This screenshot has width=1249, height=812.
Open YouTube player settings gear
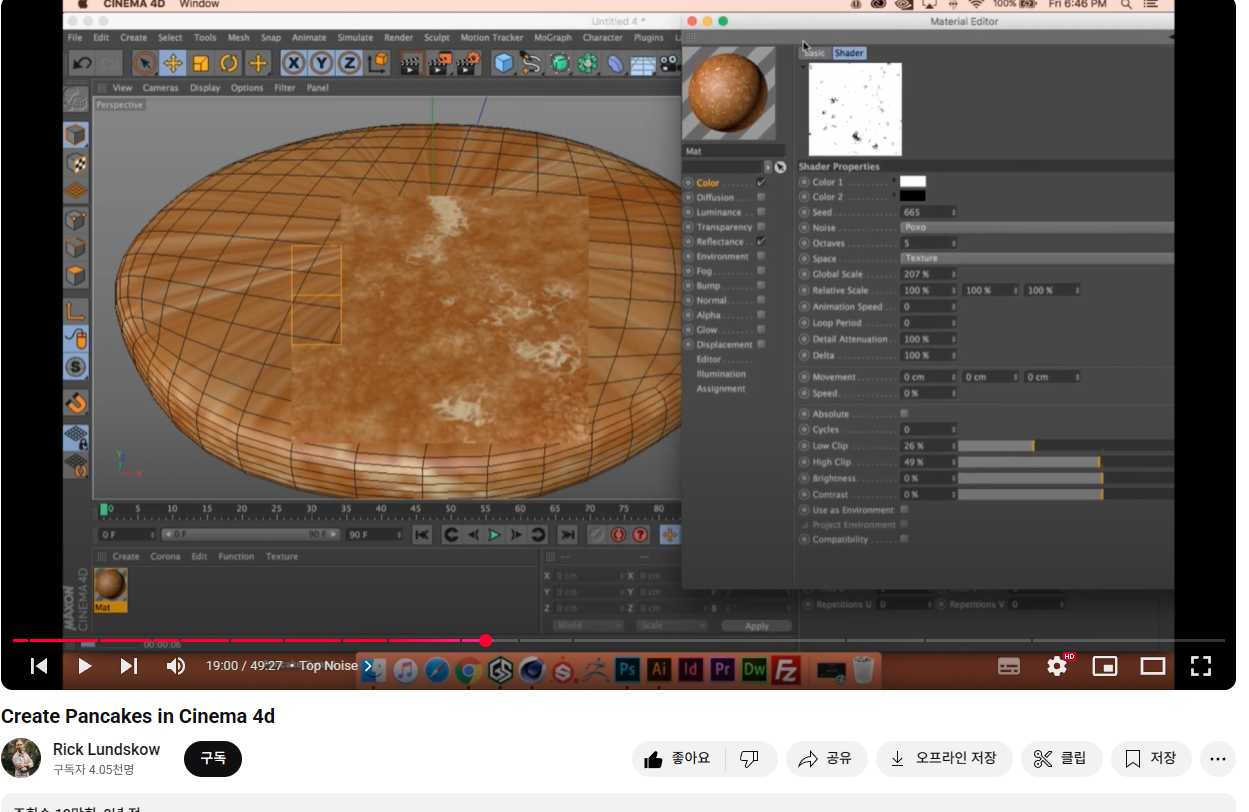point(1057,666)
